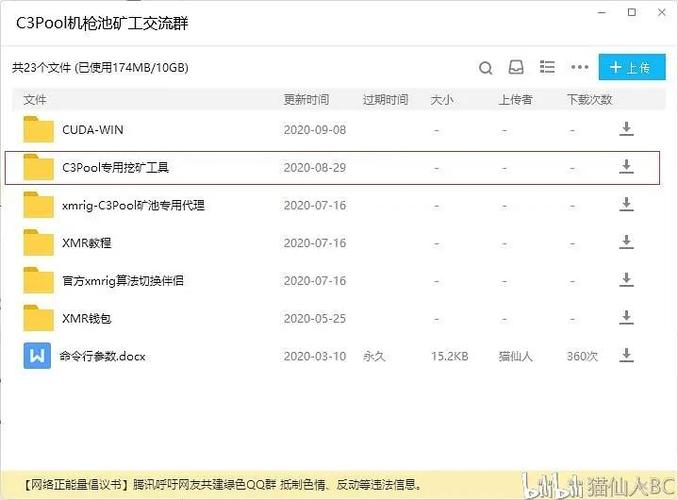
Task: Open the folder named C3Pool专用挖矿工具
Action: (115, 167)
